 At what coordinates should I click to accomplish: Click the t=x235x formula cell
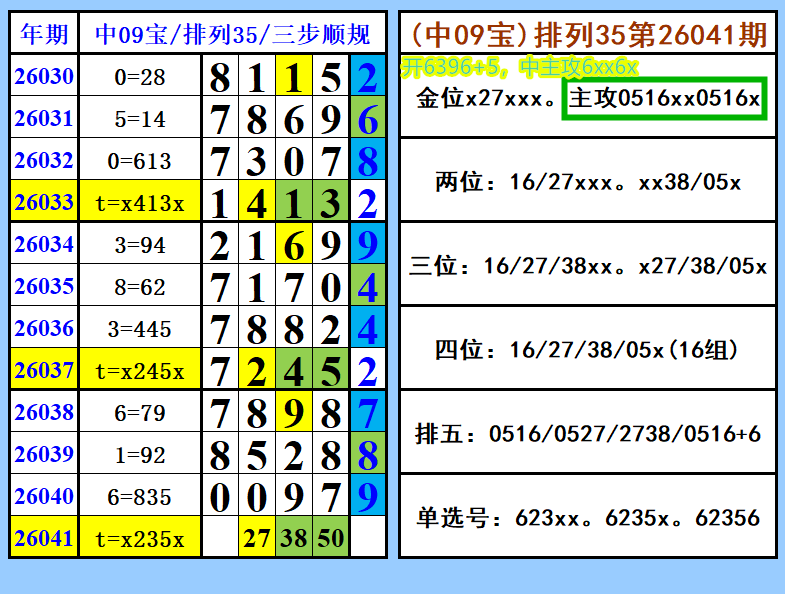pyautogui.click(x=140, y=538)
